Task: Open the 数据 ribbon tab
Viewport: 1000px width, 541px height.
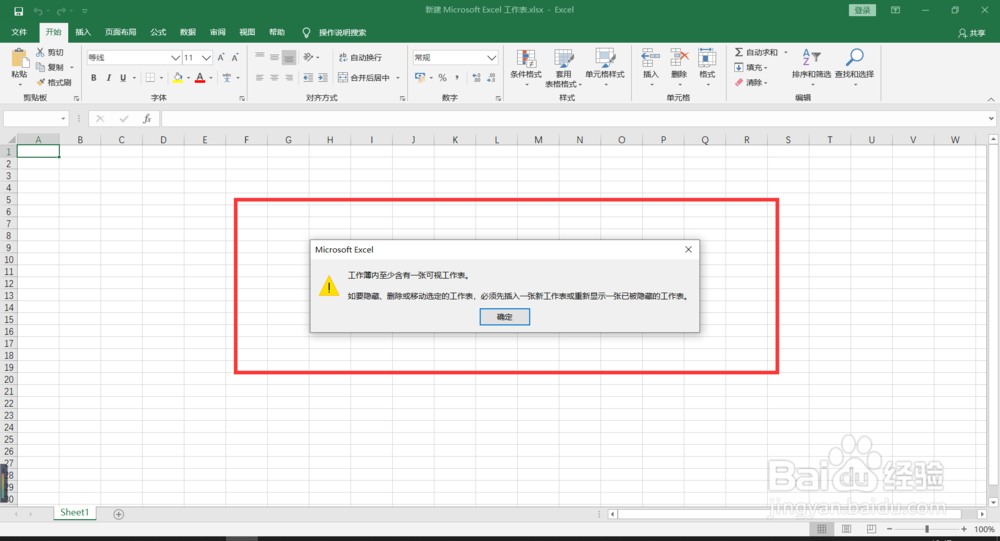Action: click(188, 32)
